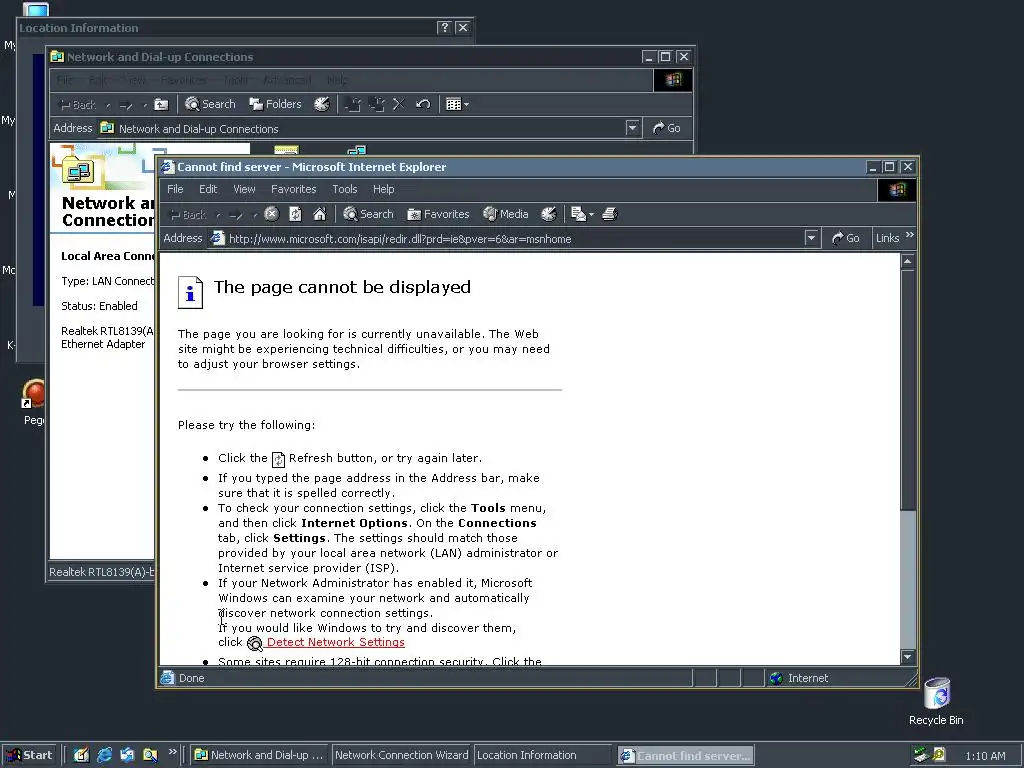Click the Status: Enabled text

point(99,306)
